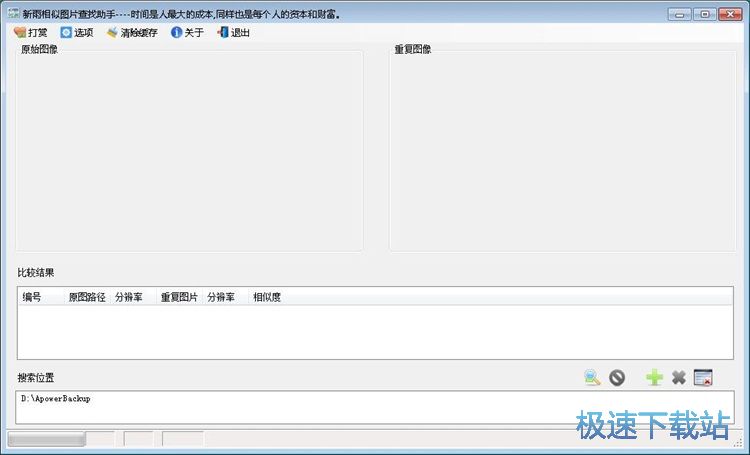The width and height of the screenshot is (750, 455).
Task: Maximize the window
Action: [x=705, y=14]
